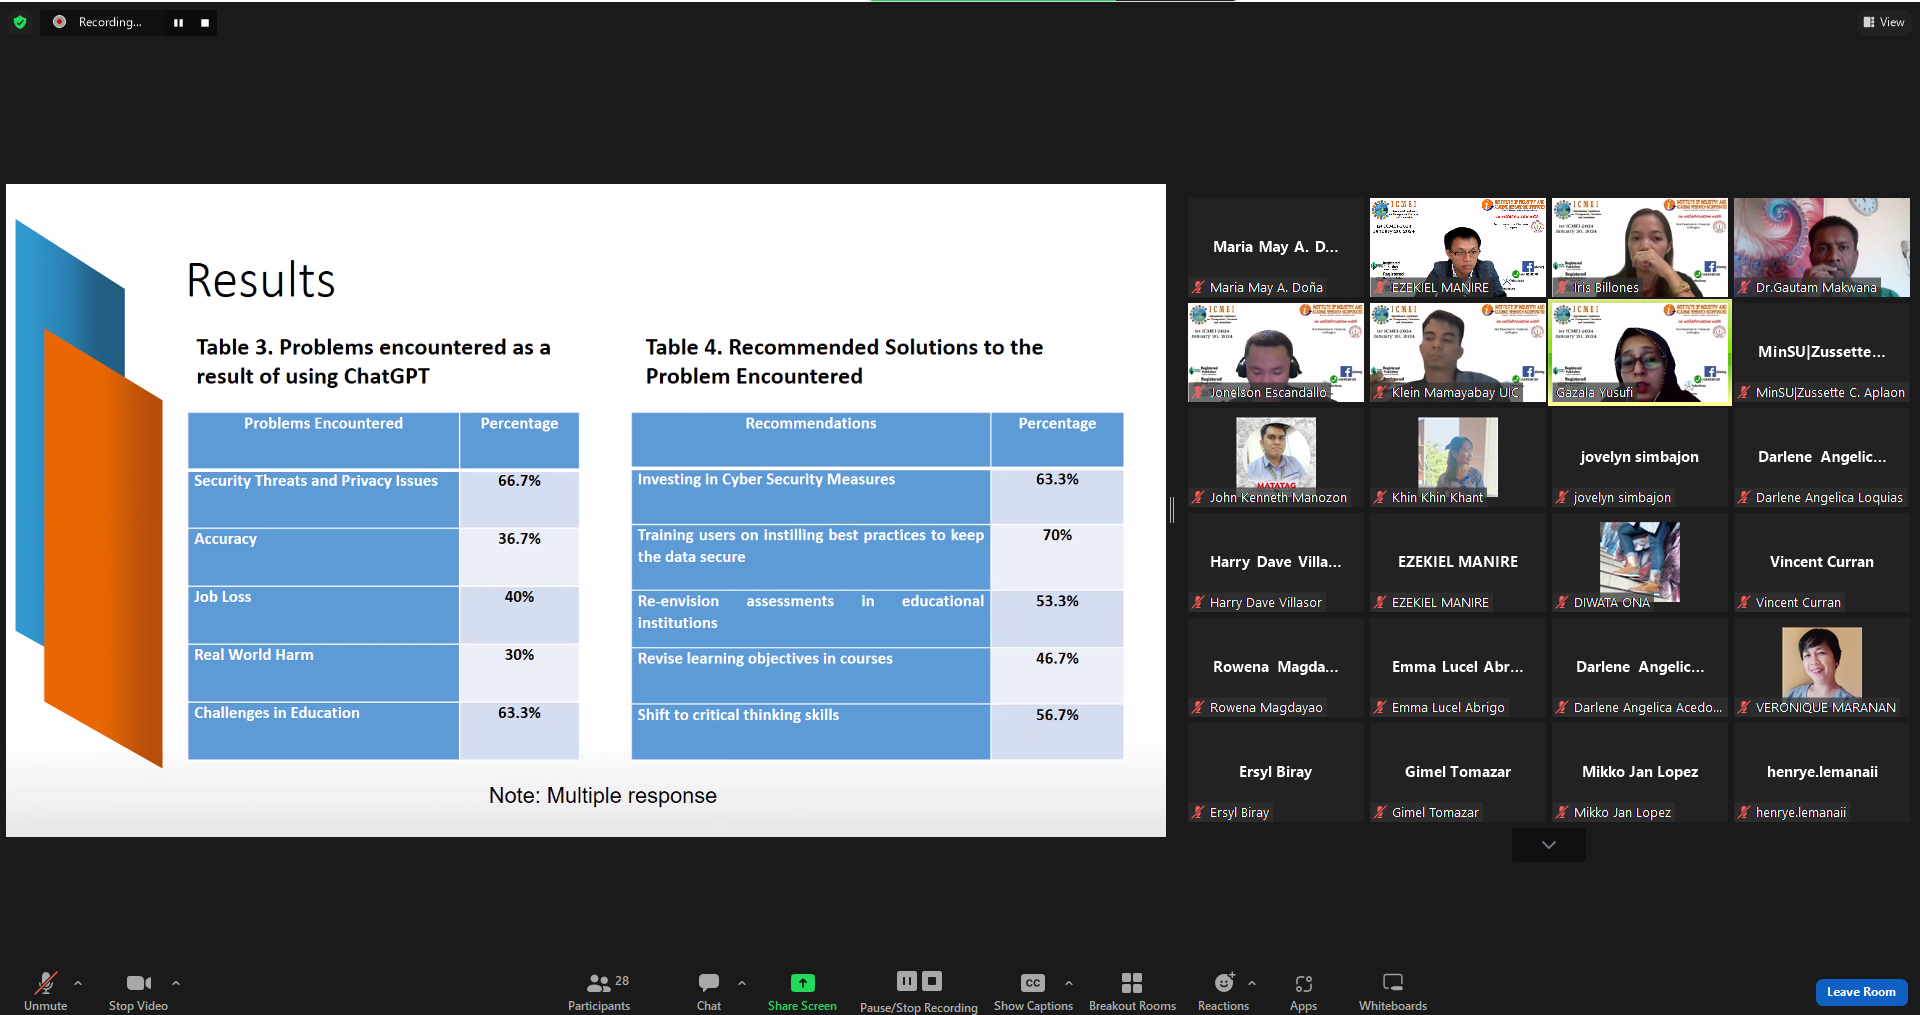Click the Leave Room button
The height and width of the screenshot is (1015, 1920).
tap(1860, 992)
